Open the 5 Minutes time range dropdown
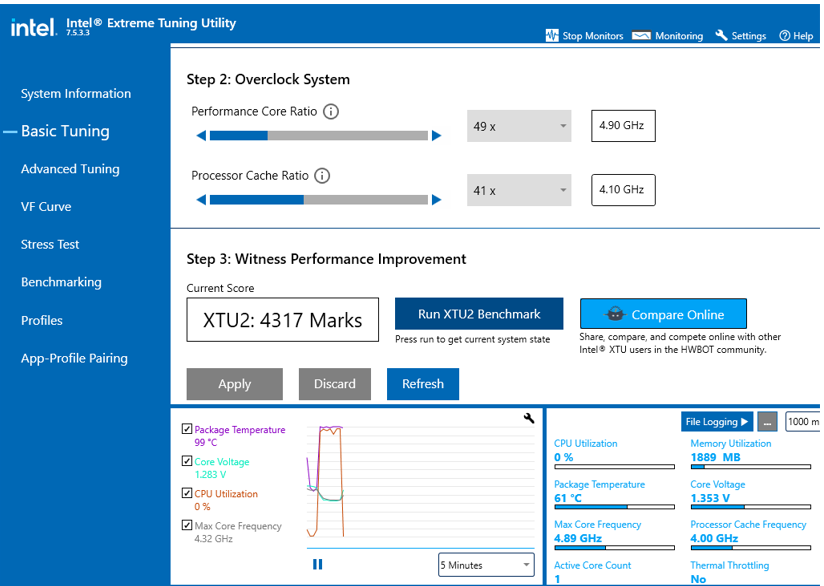This screenshot has height=586, width=824. pos(486,565)
